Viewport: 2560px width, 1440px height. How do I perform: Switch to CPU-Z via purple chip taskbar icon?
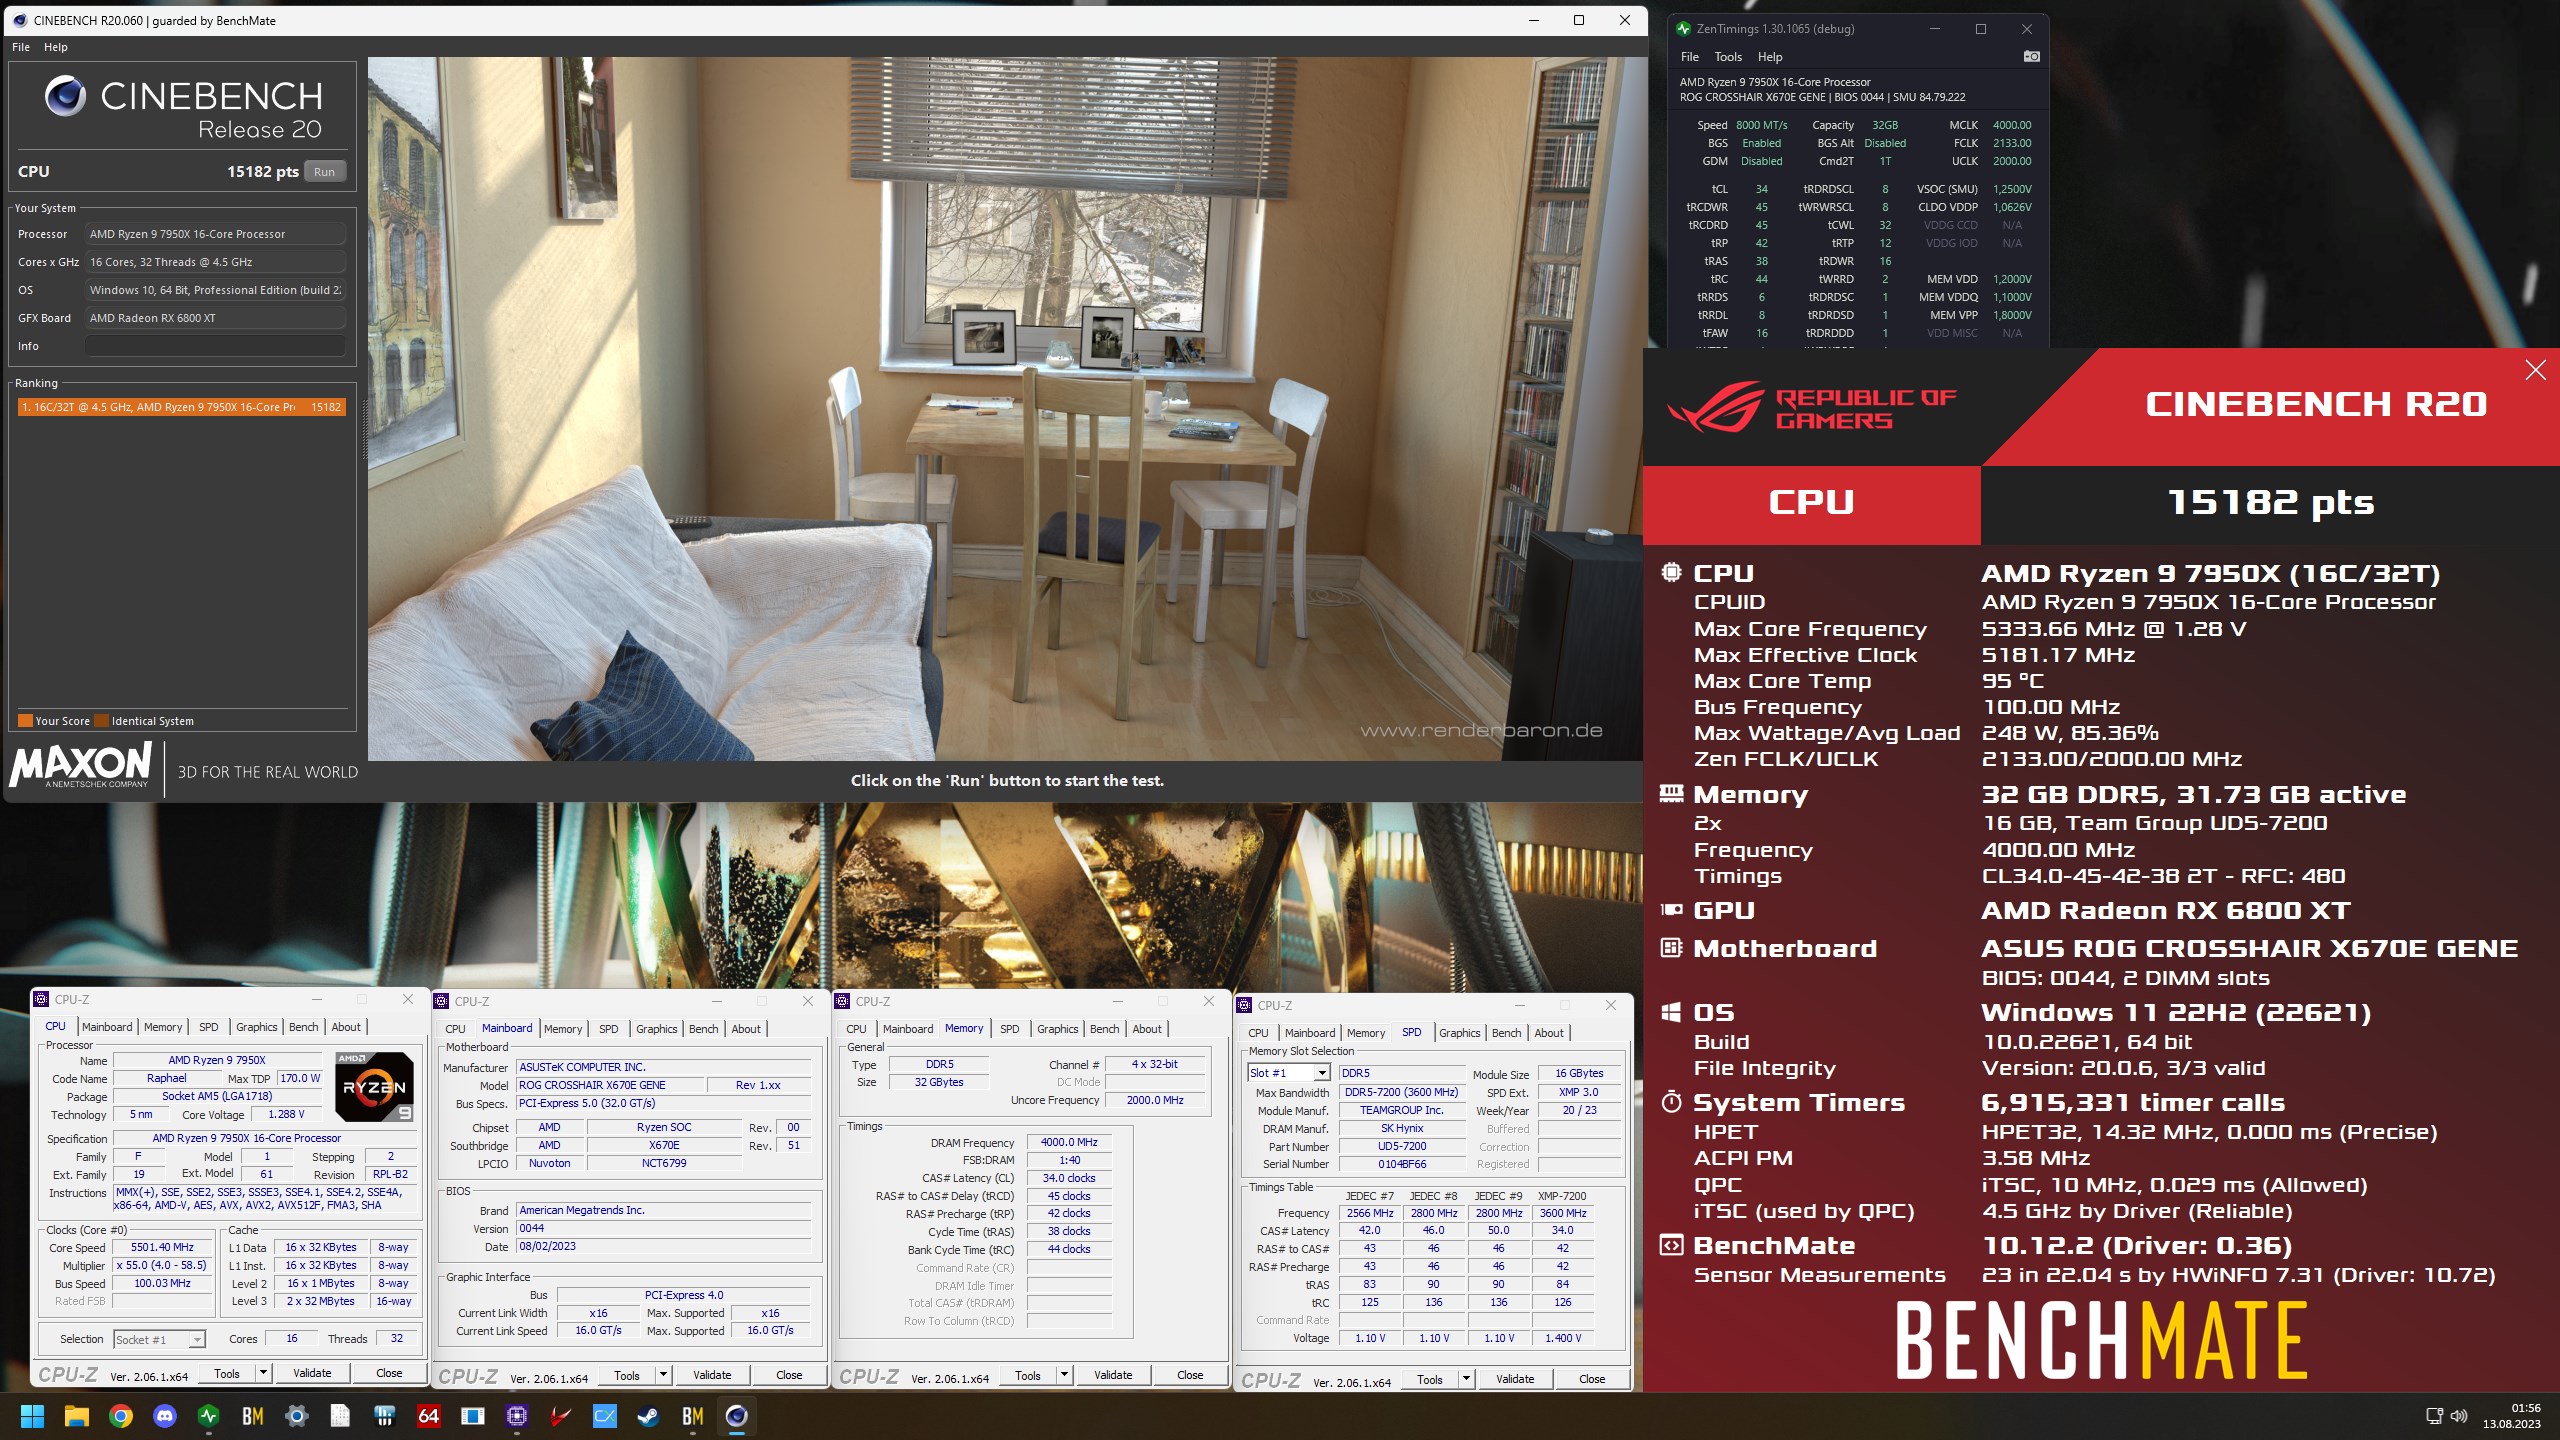pyautogui.click(x=517, y=1416)
